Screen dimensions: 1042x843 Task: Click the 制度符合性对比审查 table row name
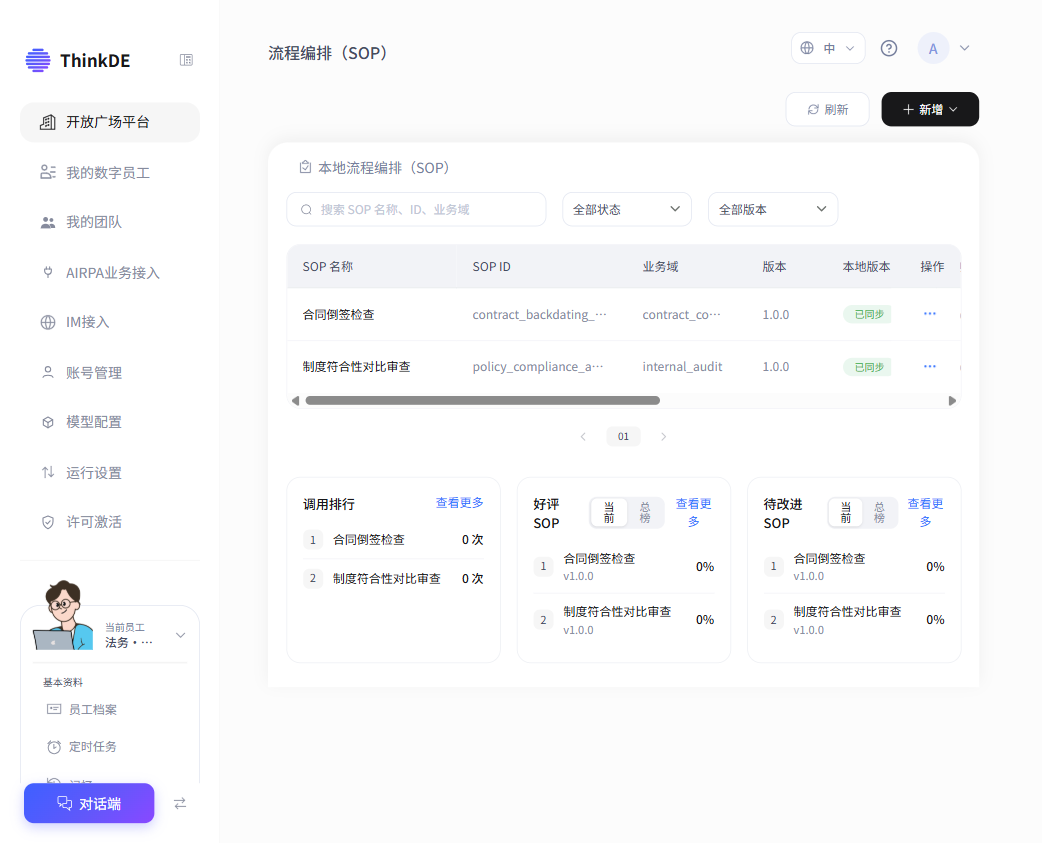[x=356, y=367]
